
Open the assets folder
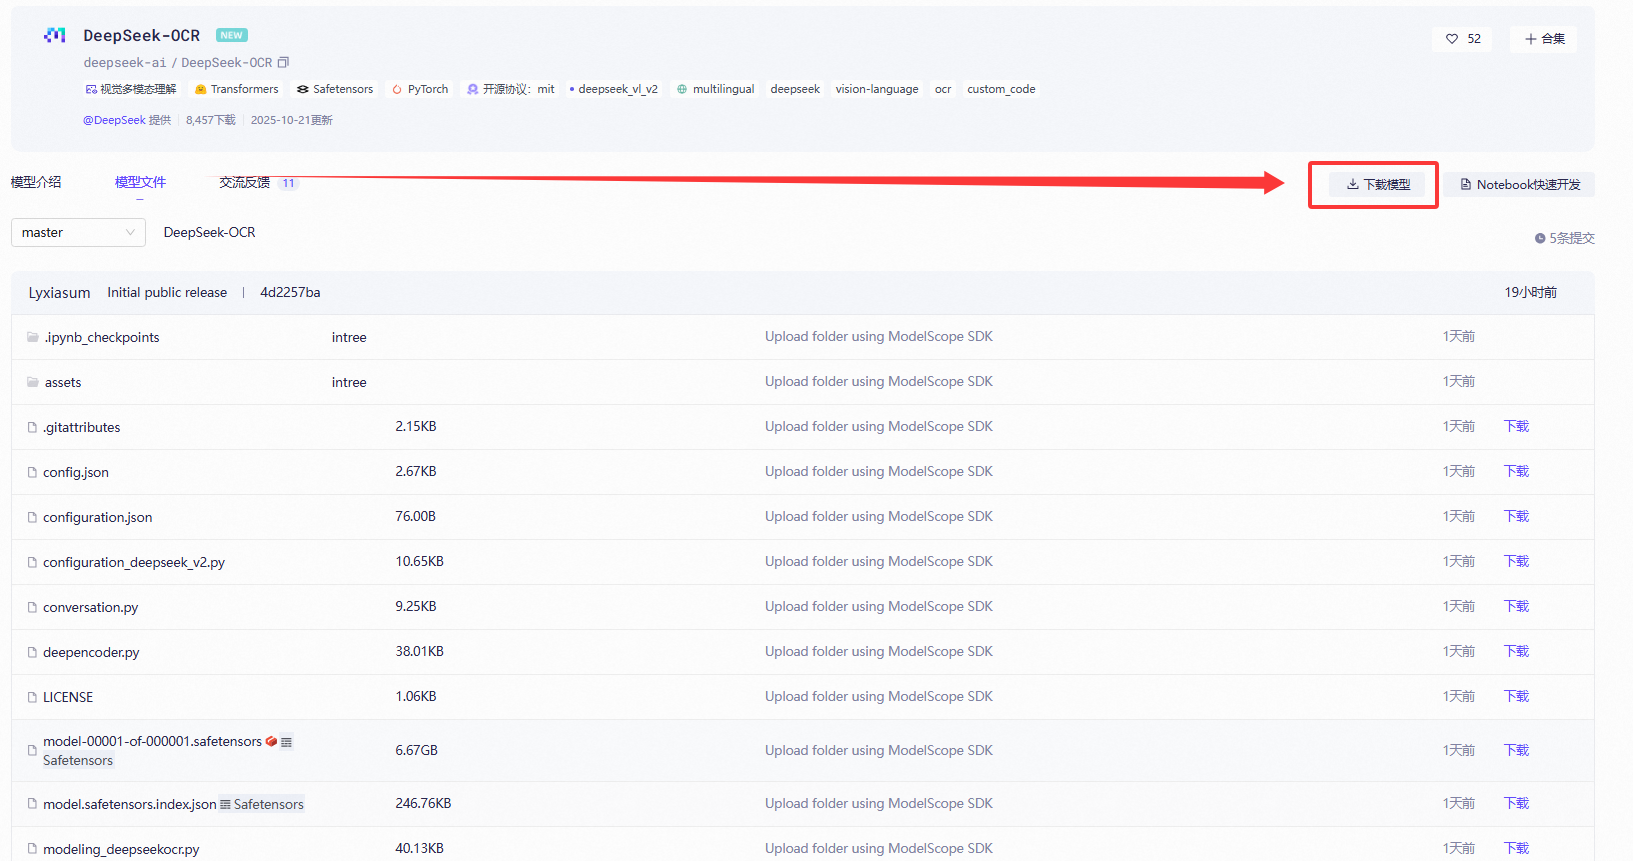tap(63, 382)
